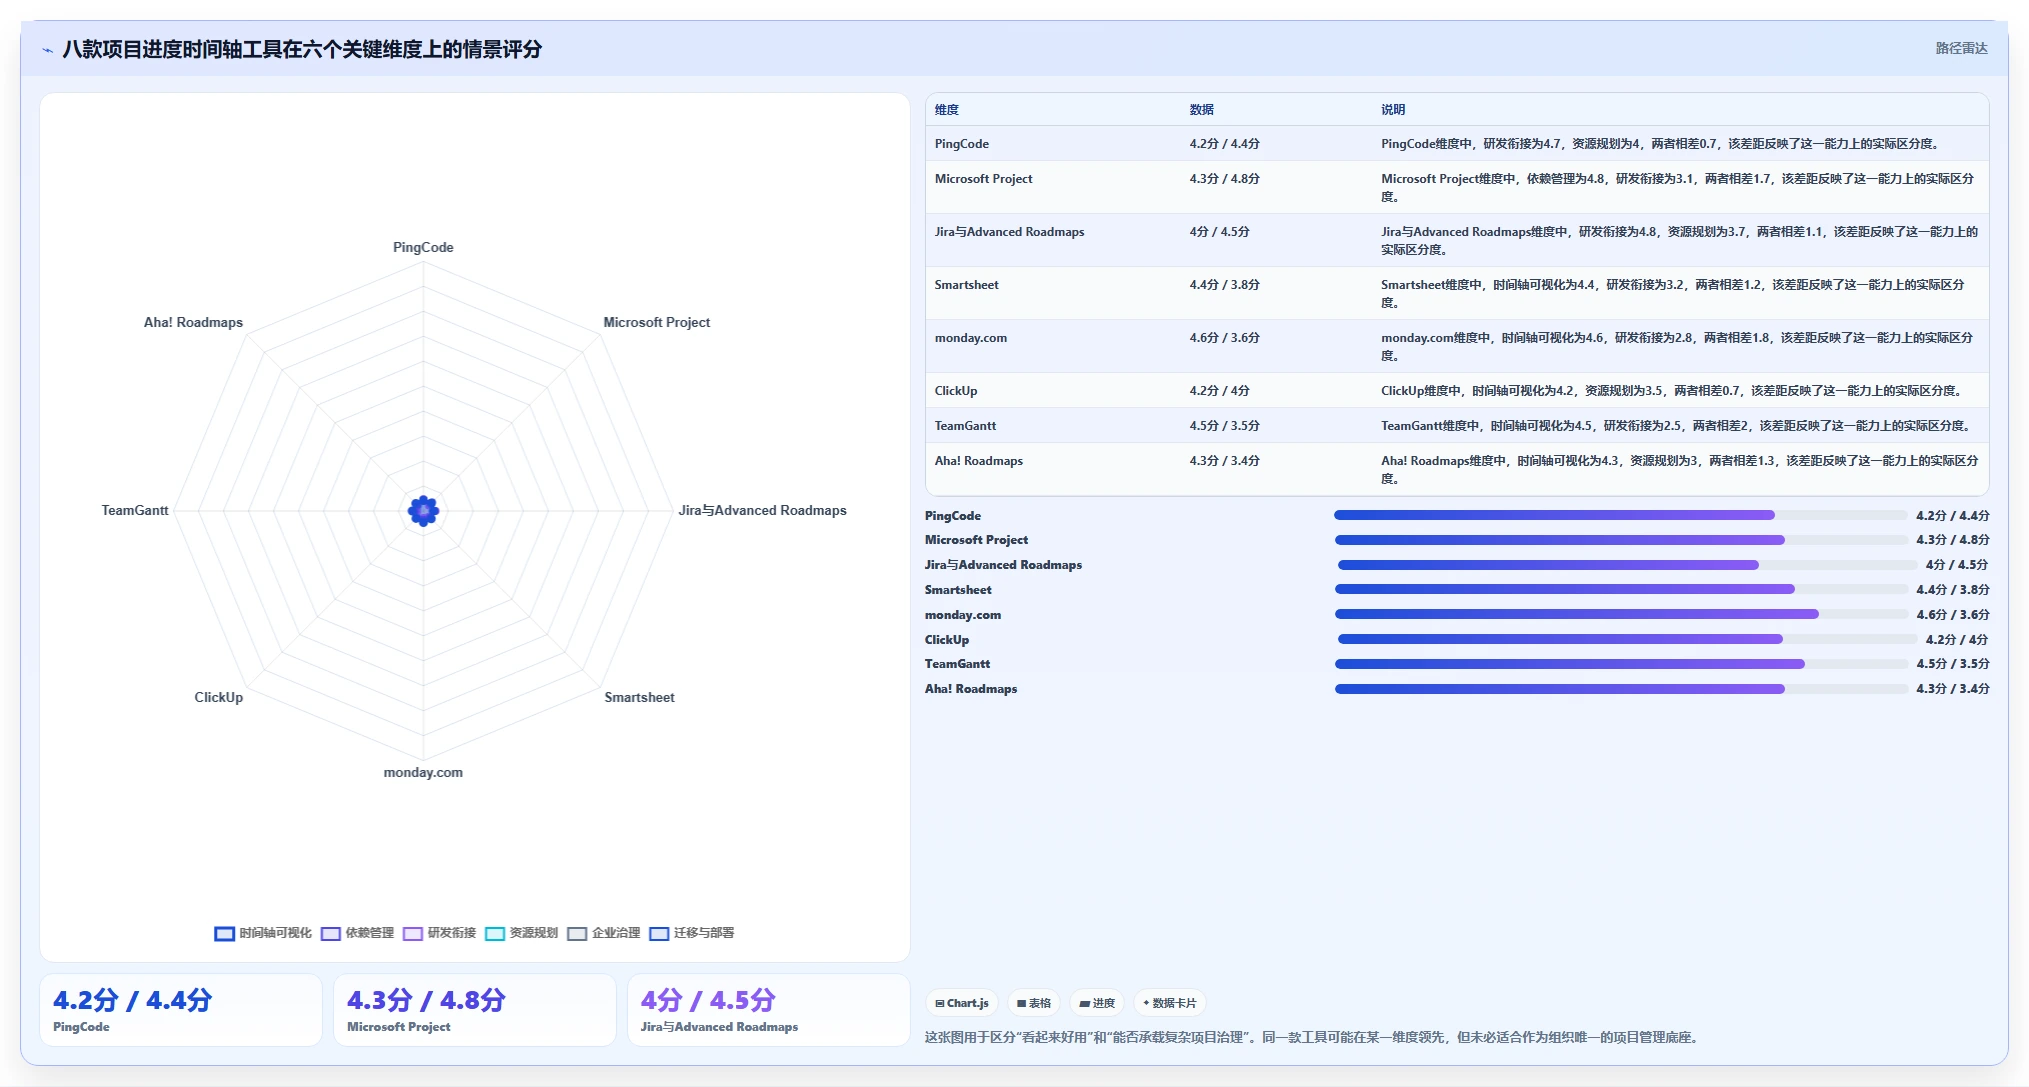Toggle the 资源规划 legend dataset
The height and width of the screenshot is (1087, 2029).
(521, 933)
